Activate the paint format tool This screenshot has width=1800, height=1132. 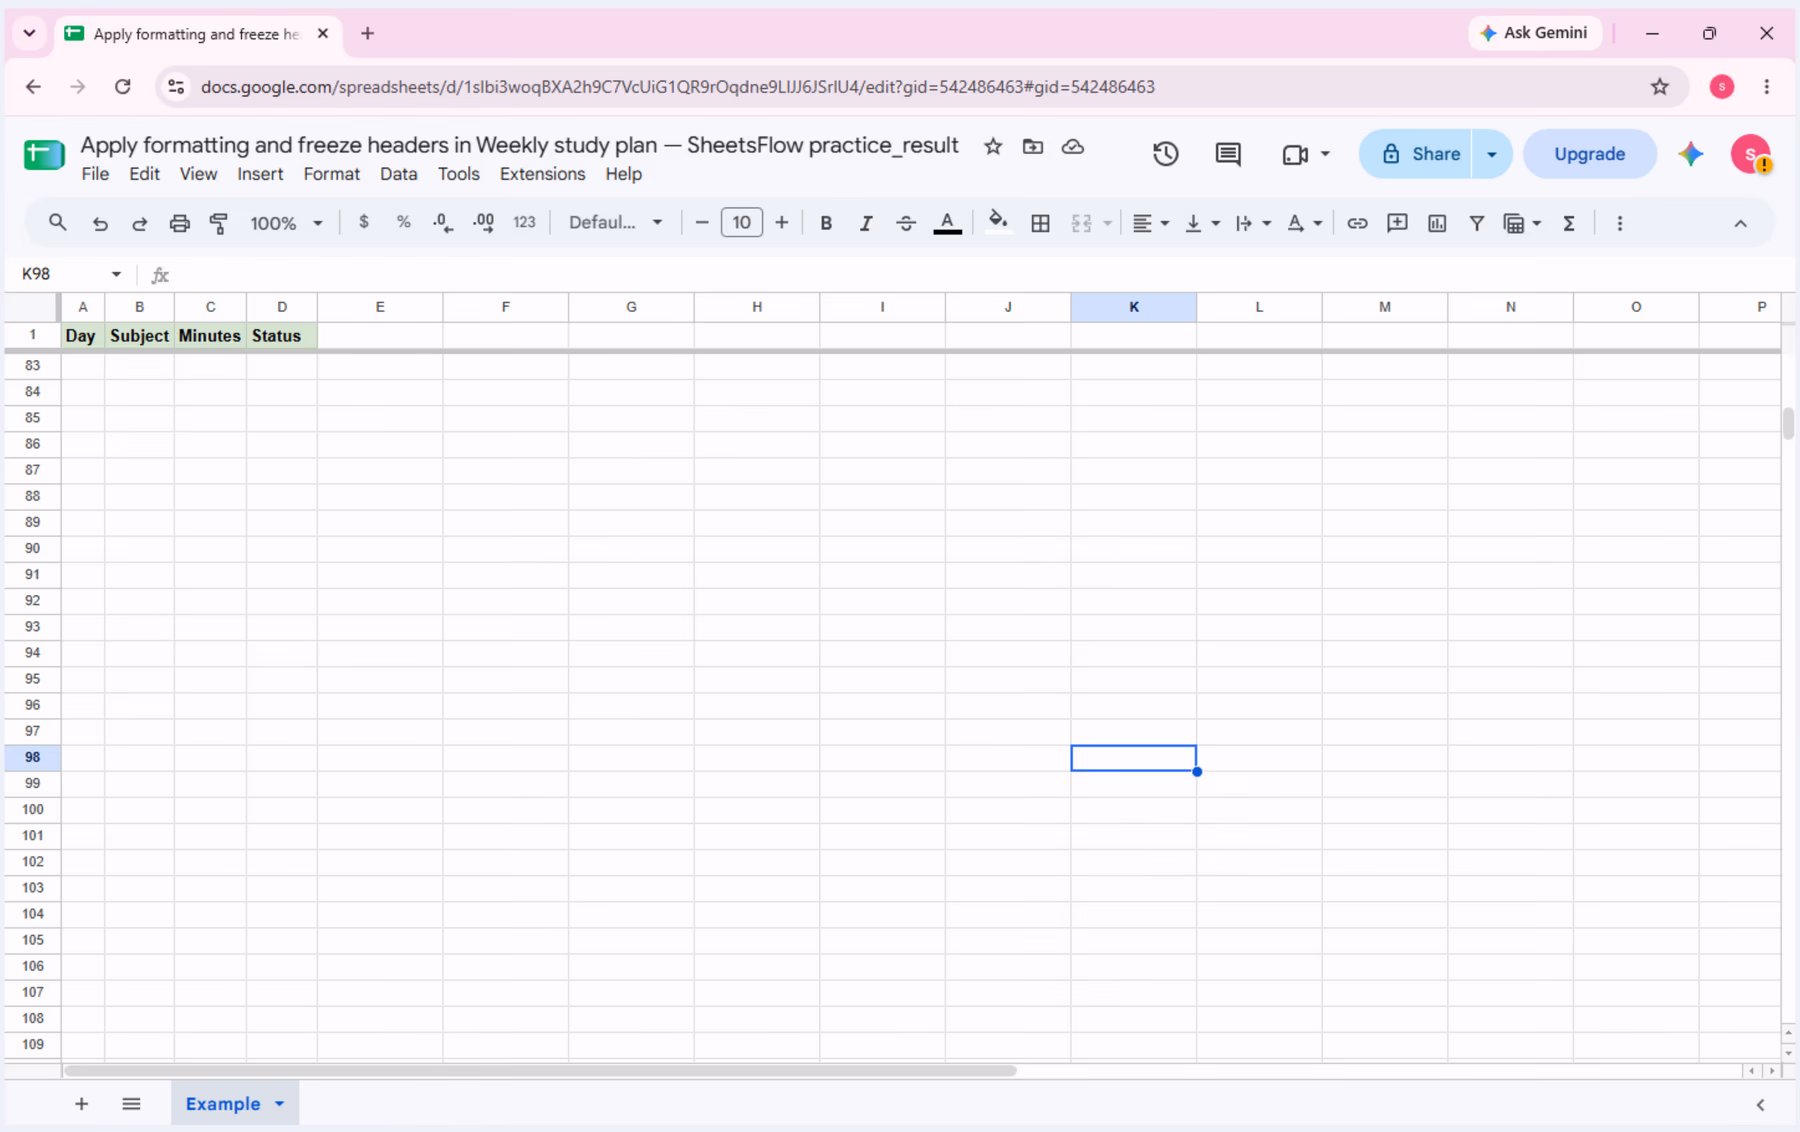(219, 223)
